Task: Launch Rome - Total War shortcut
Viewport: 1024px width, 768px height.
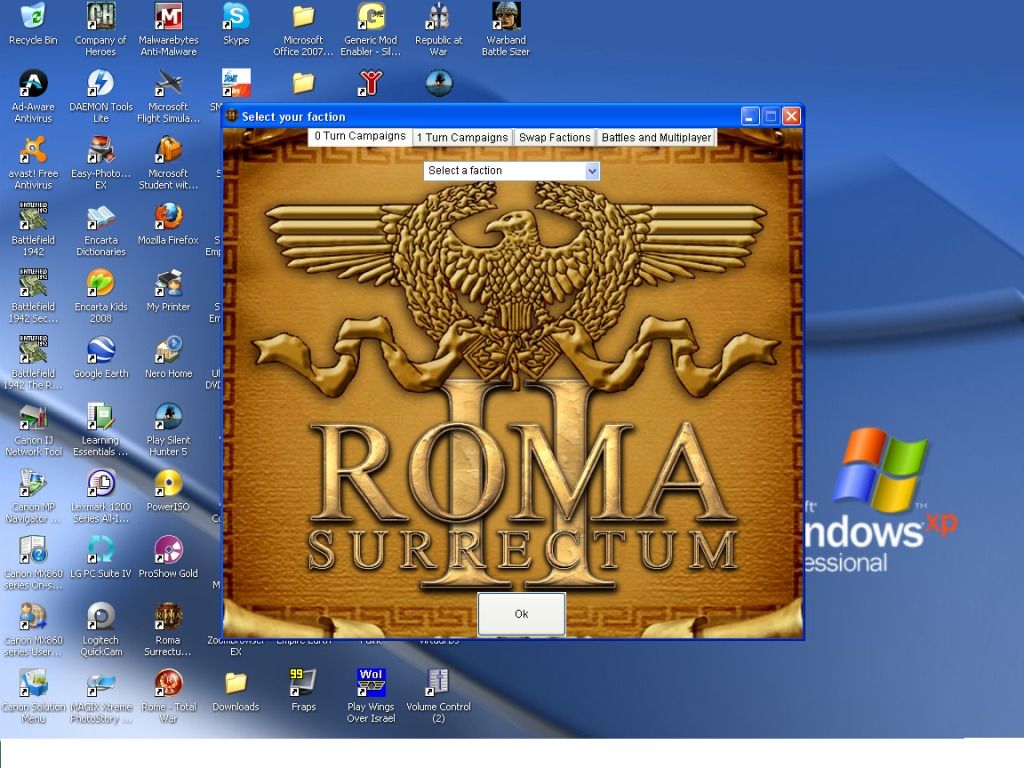Action: point(168,685)
